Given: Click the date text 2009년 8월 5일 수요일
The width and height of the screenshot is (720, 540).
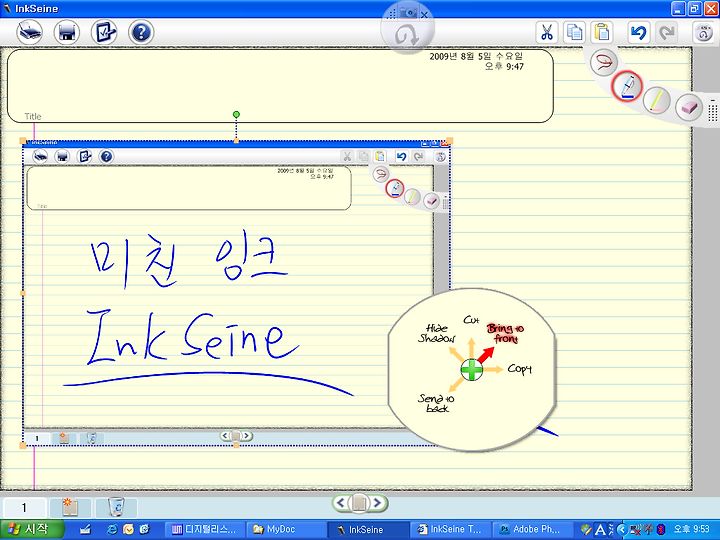Looking at the screenshot, I should click(476, 56).
